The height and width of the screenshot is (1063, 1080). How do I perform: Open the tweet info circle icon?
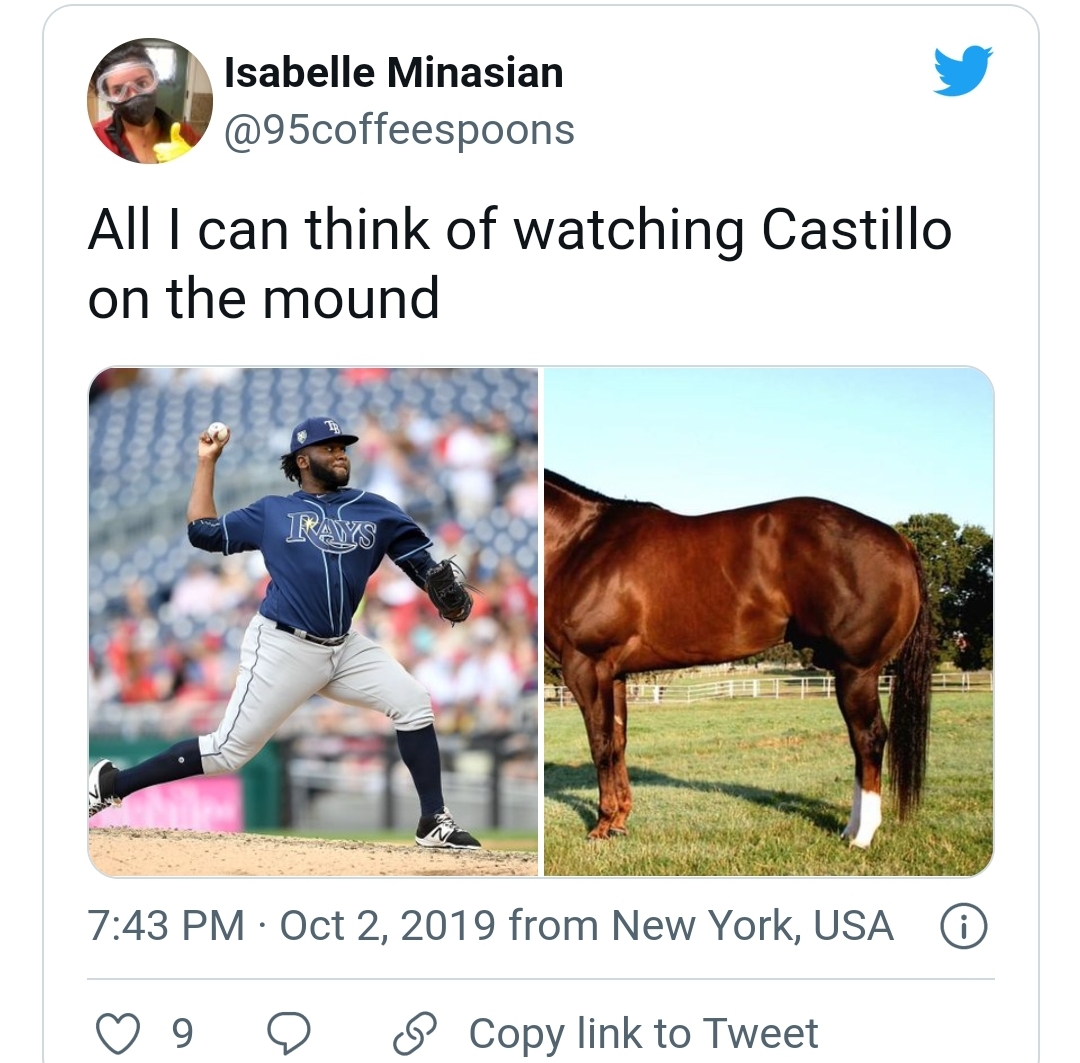(964, 927)
